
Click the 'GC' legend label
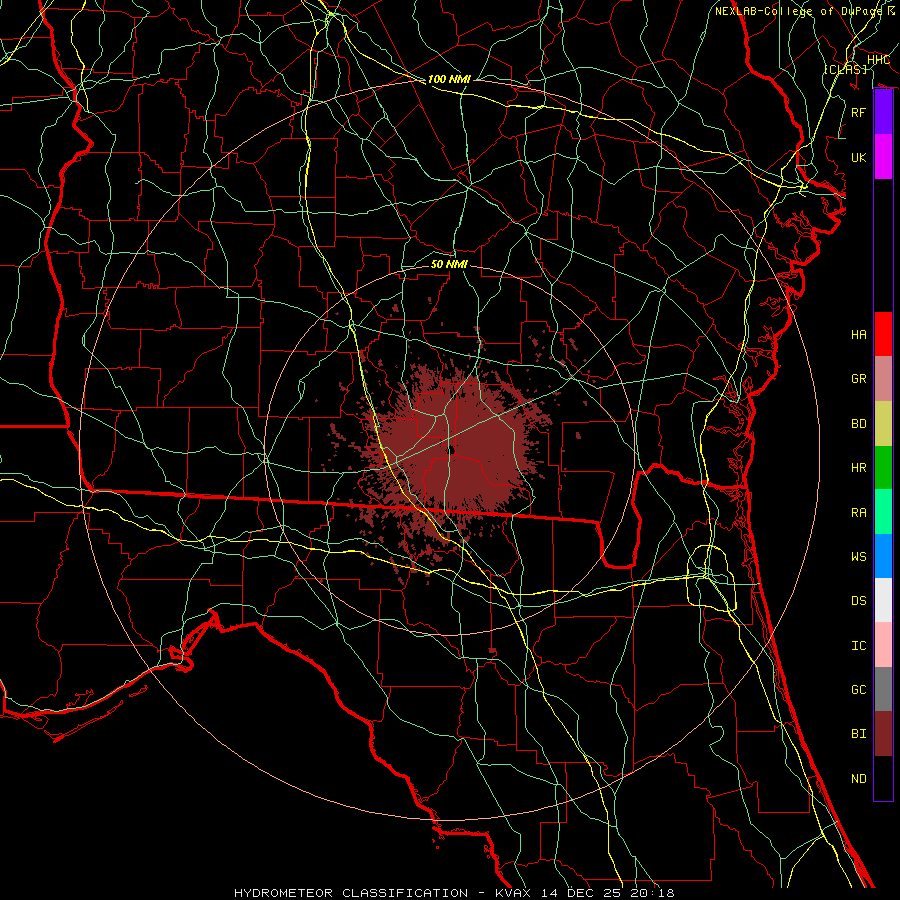pos(858,690)
